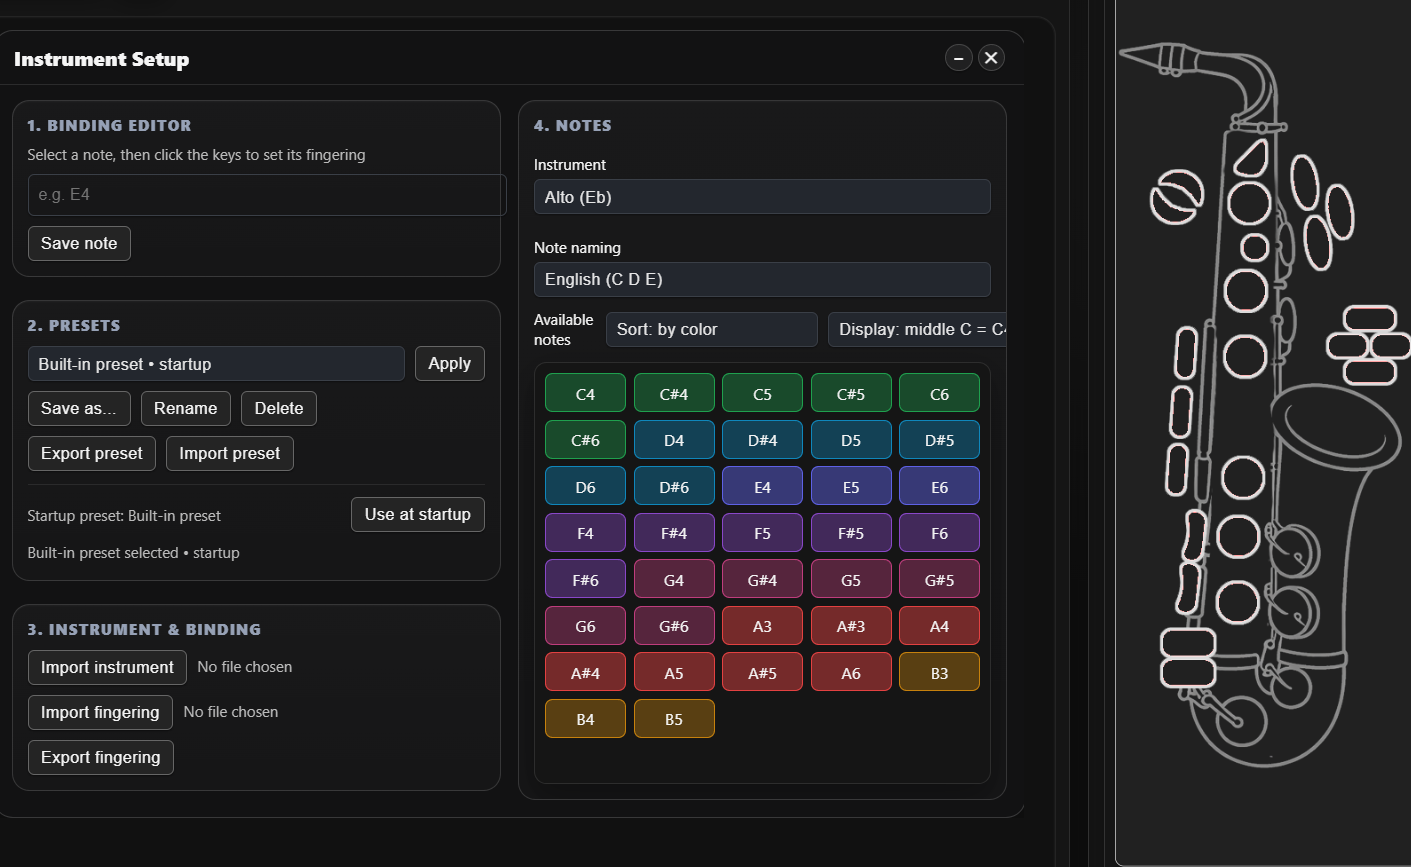Expand the Note naming dropdown

761,279
